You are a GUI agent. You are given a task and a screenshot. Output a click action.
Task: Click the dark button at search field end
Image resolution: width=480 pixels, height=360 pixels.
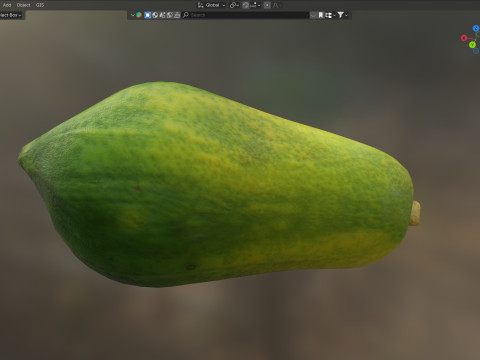tap(313, 15)
